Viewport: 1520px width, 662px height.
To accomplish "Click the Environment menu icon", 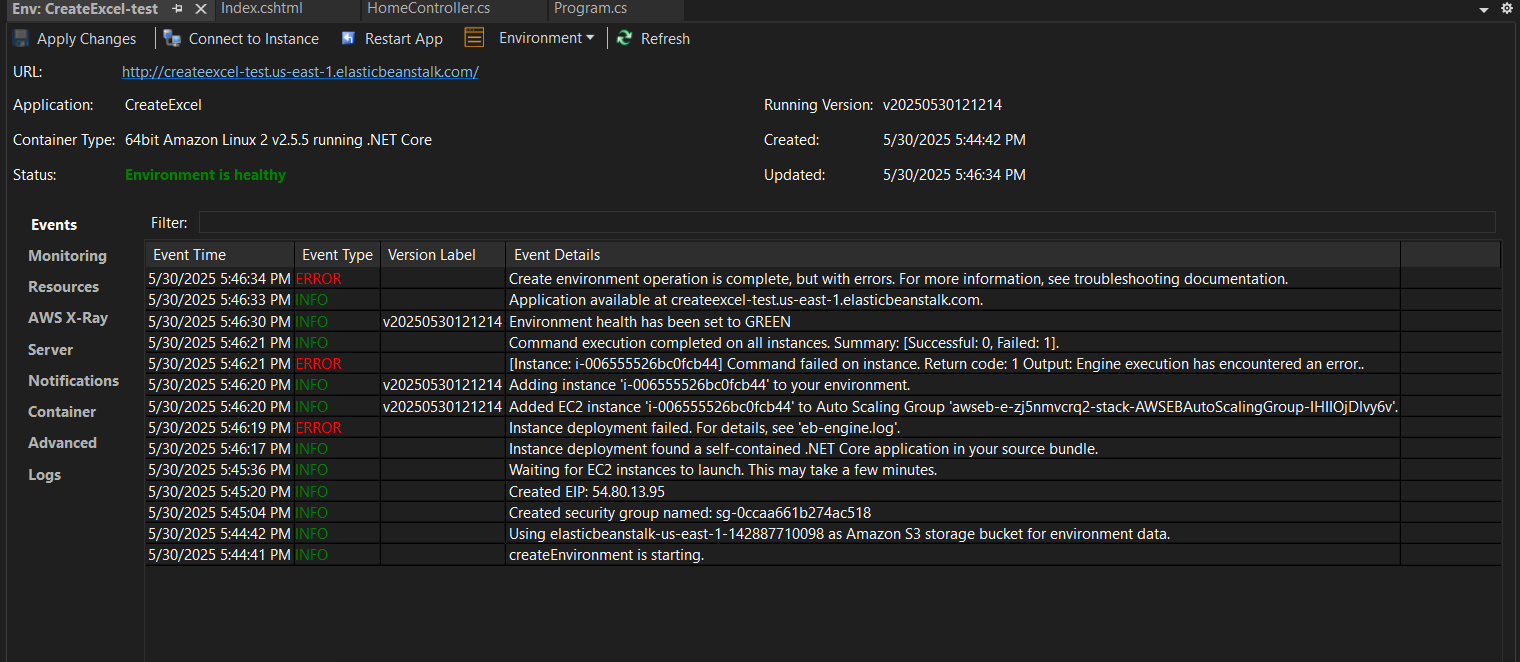I will pyautogui.click(x=475, y=38).
